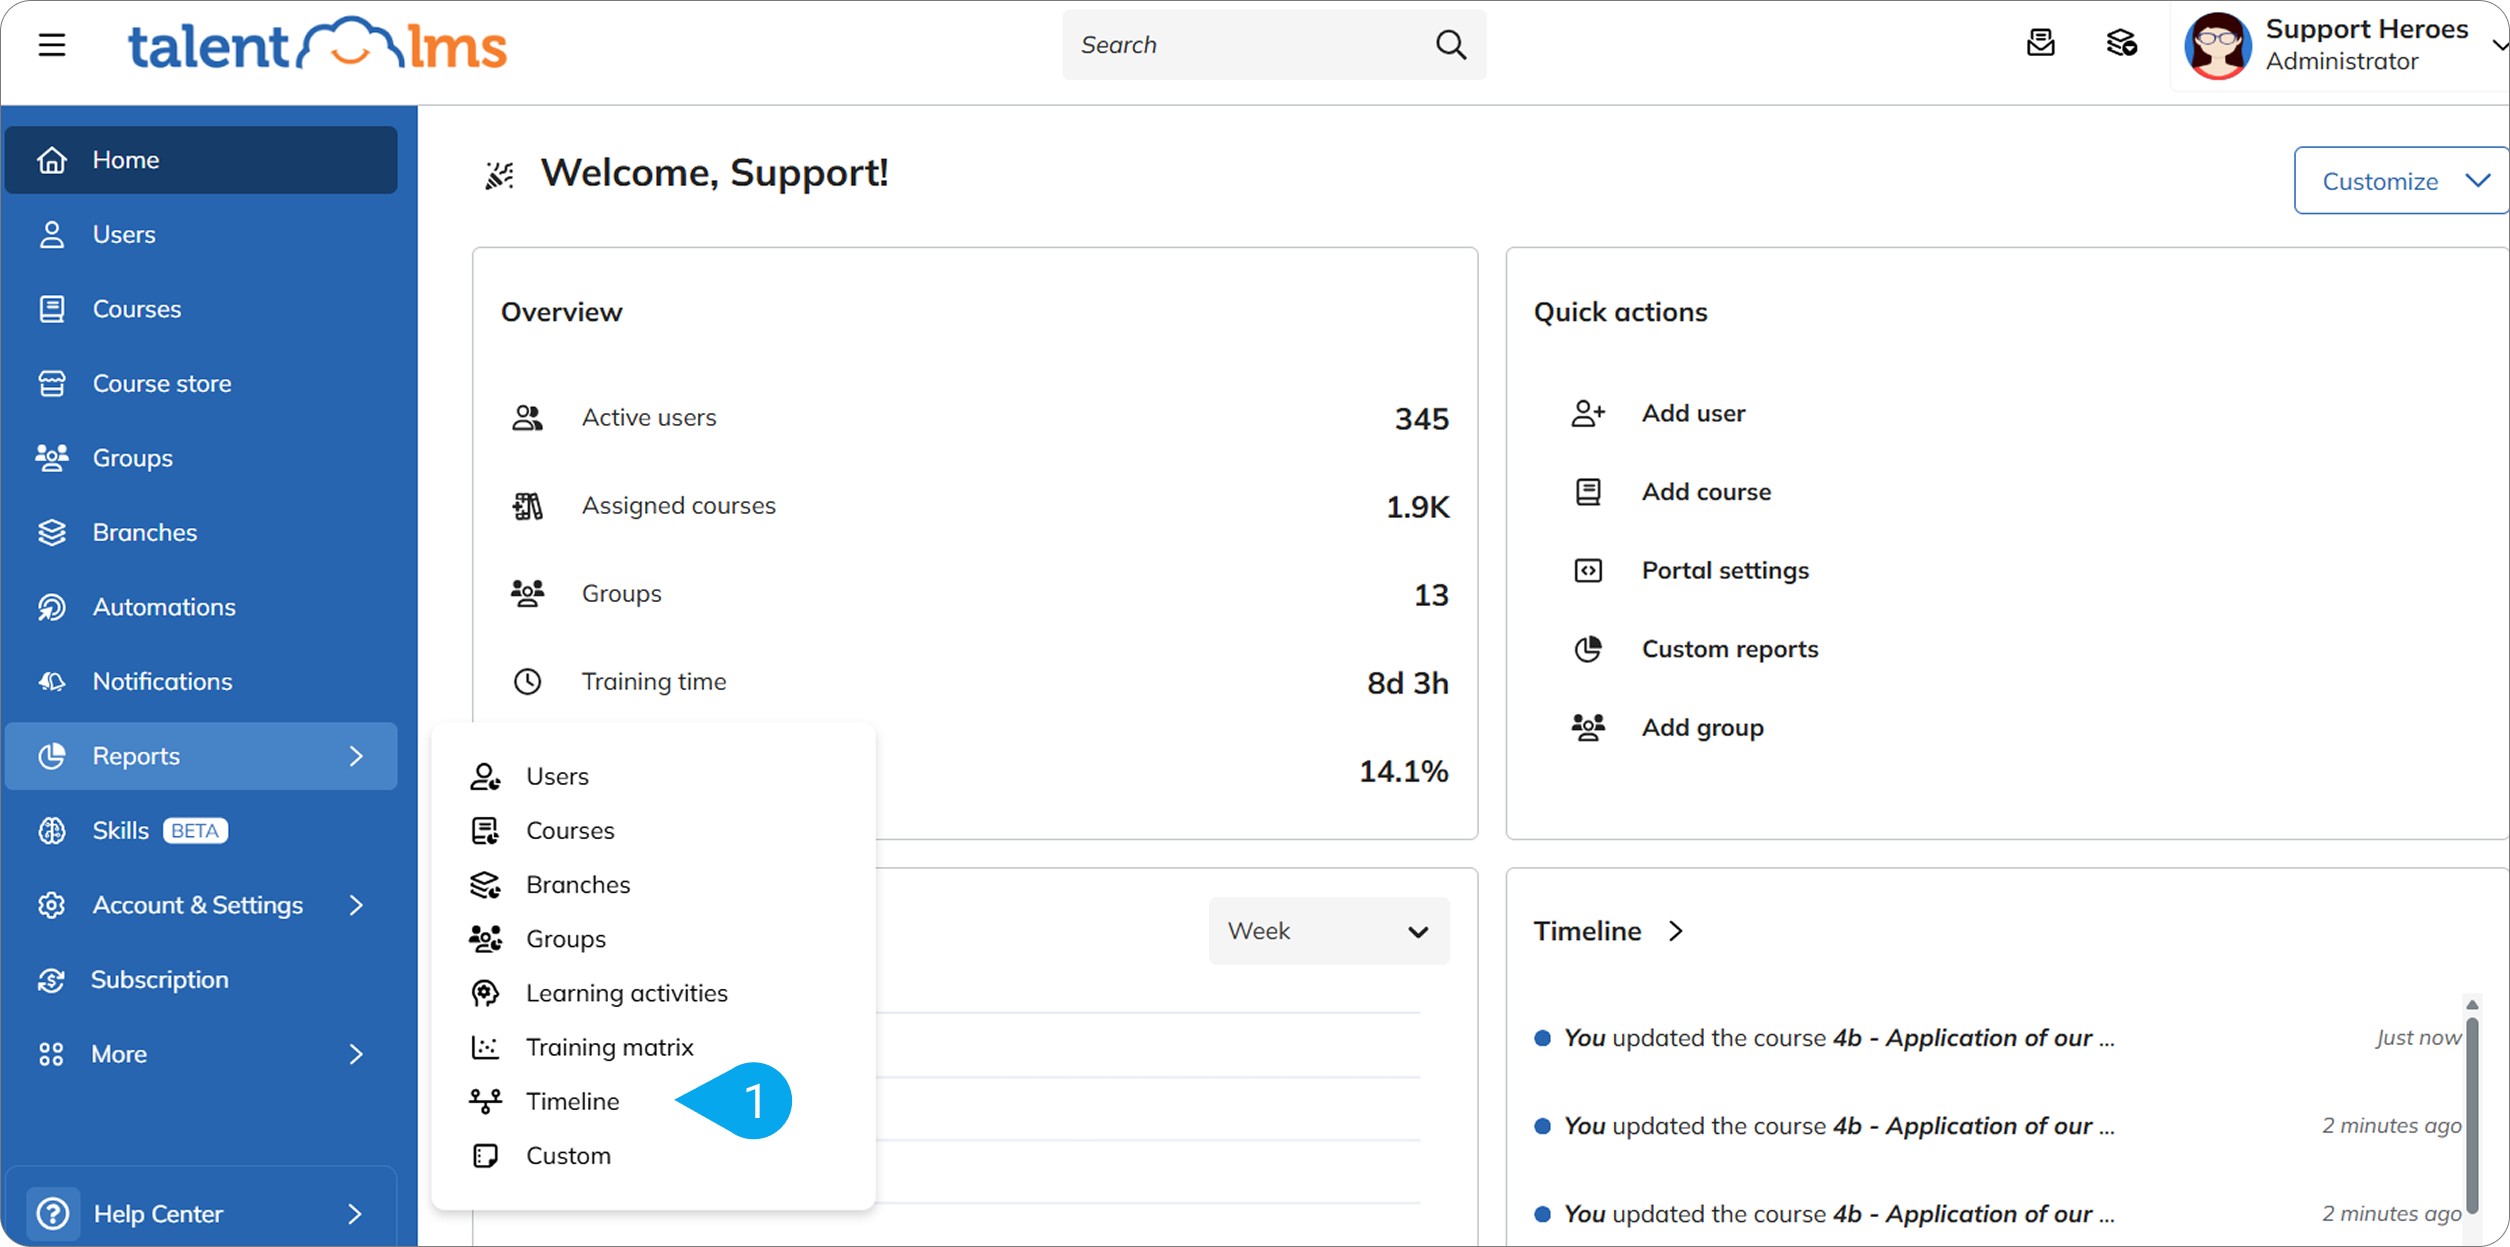Click Add user quick action

click(1693, 413)
